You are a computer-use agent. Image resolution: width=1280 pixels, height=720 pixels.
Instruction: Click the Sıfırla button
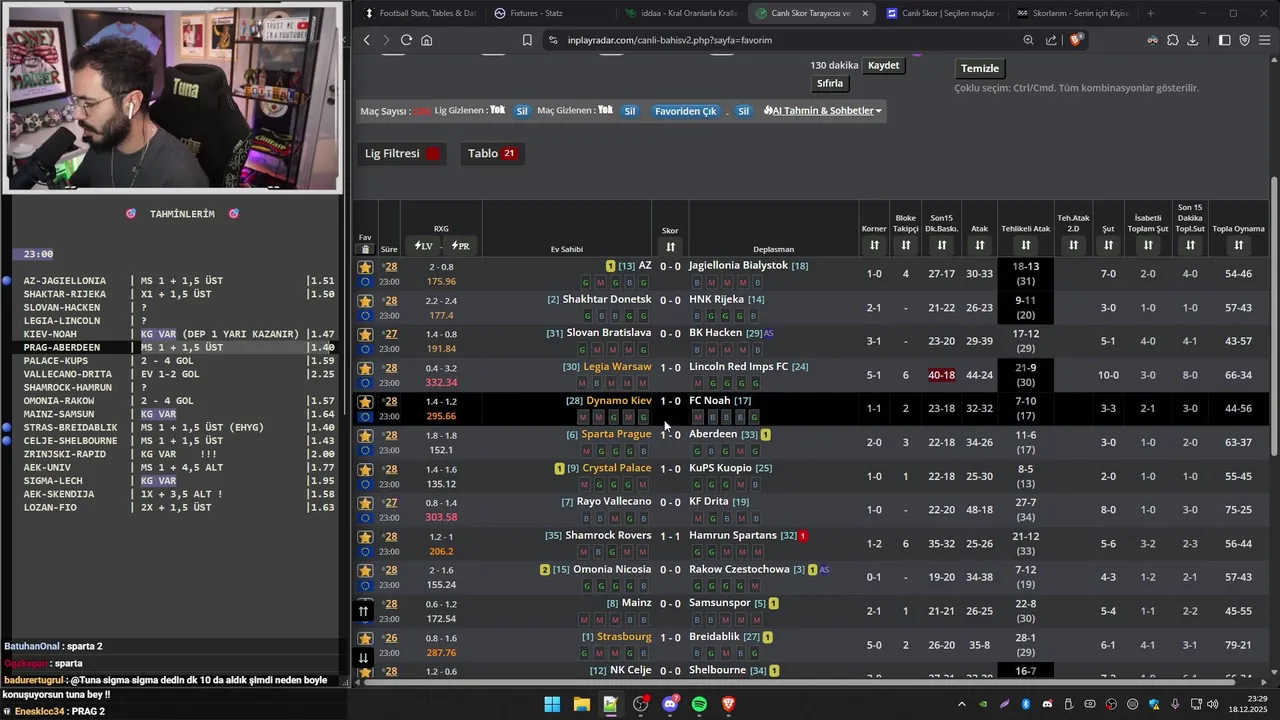point(830,83)
